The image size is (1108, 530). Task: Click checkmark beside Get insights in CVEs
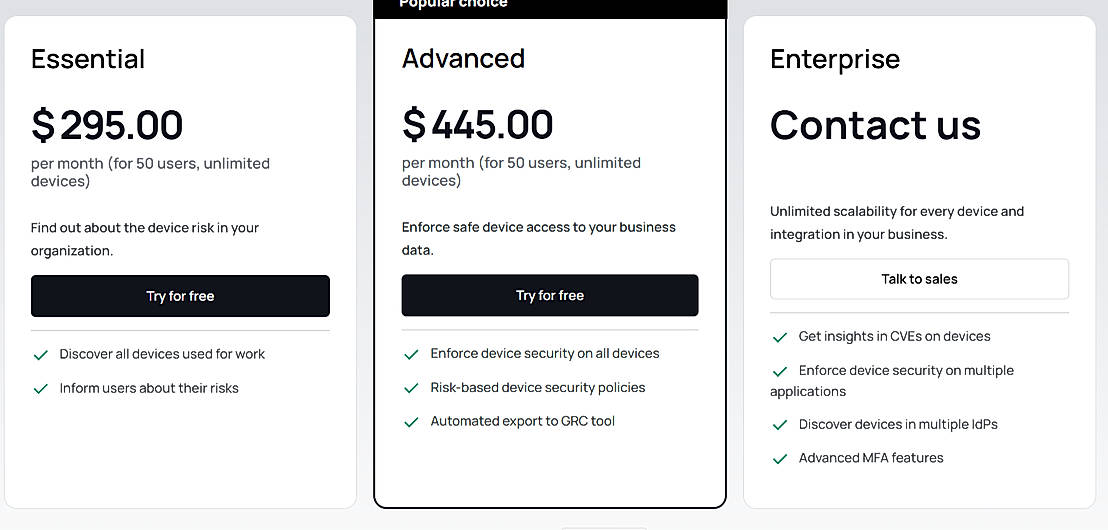coord(780,338)
